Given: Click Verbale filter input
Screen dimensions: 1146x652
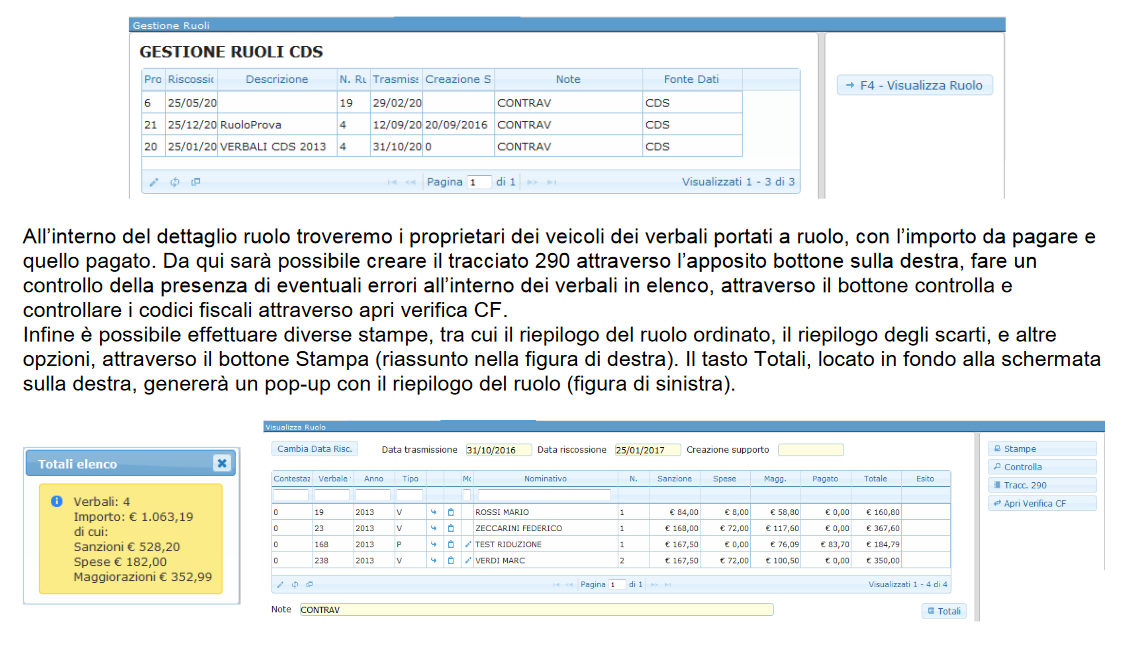Looking at the screenshot, I should click(x=332, y=496).
